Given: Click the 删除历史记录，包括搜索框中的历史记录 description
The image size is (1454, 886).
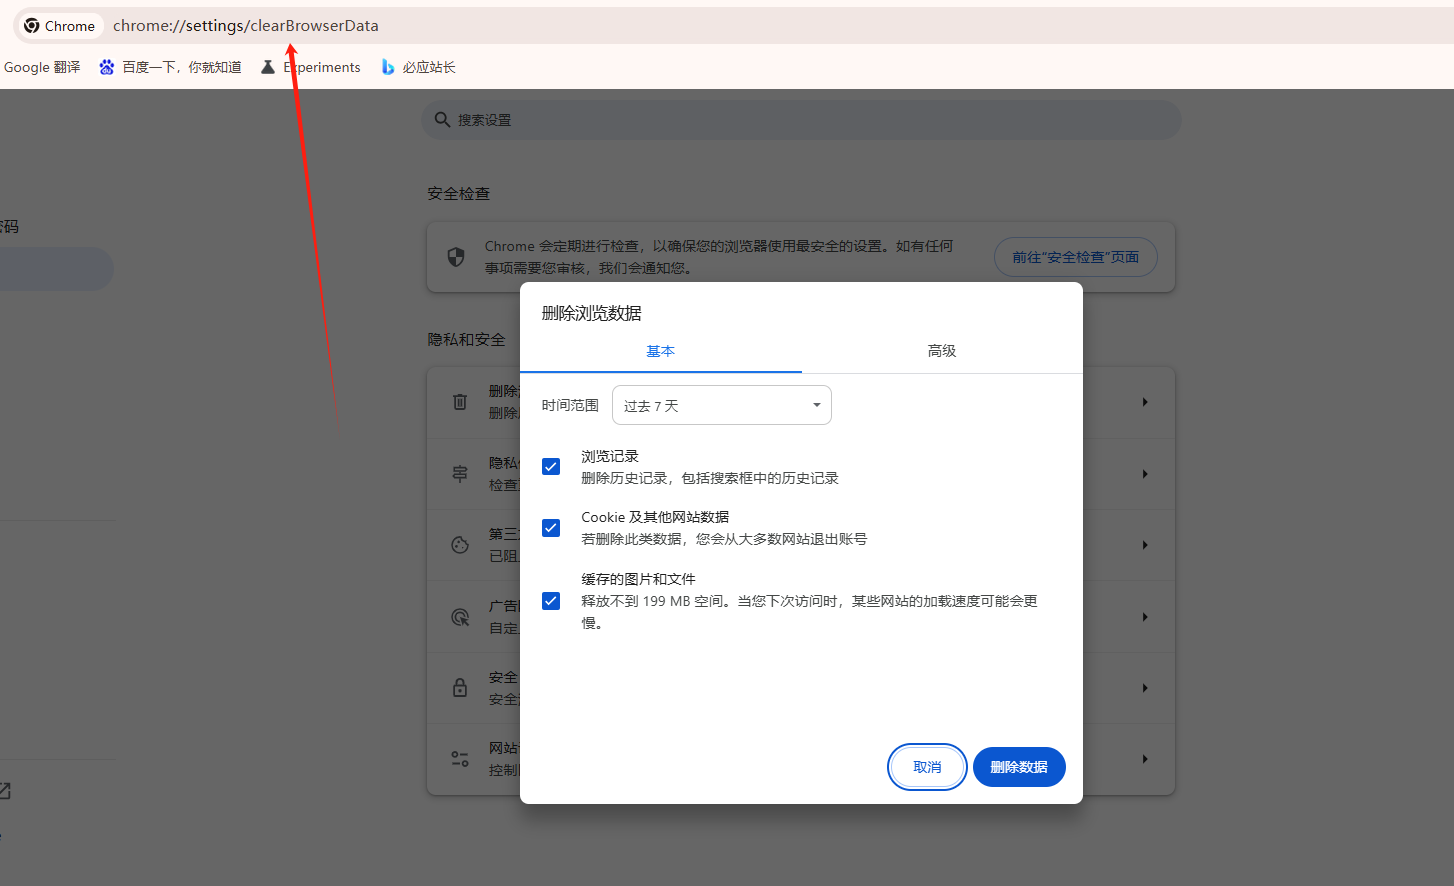Looking at the screenshot, I should click(x=709, y=478).
